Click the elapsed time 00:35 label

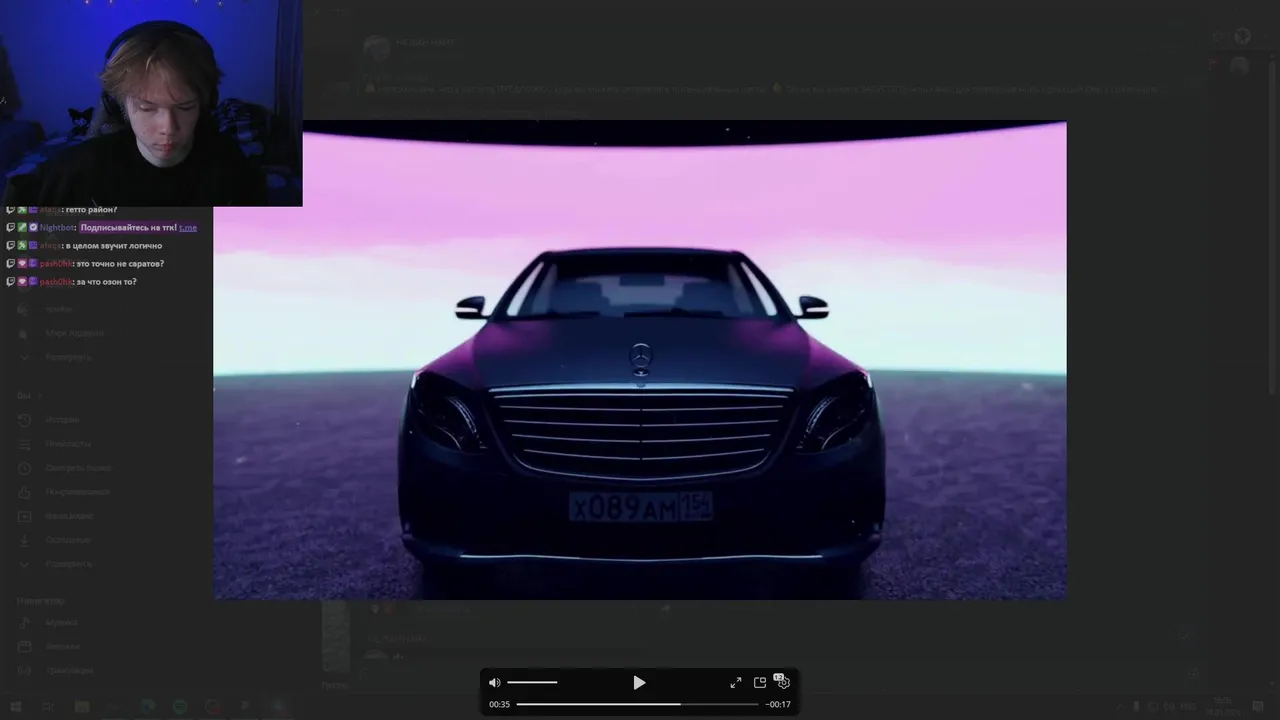point(499,704)
